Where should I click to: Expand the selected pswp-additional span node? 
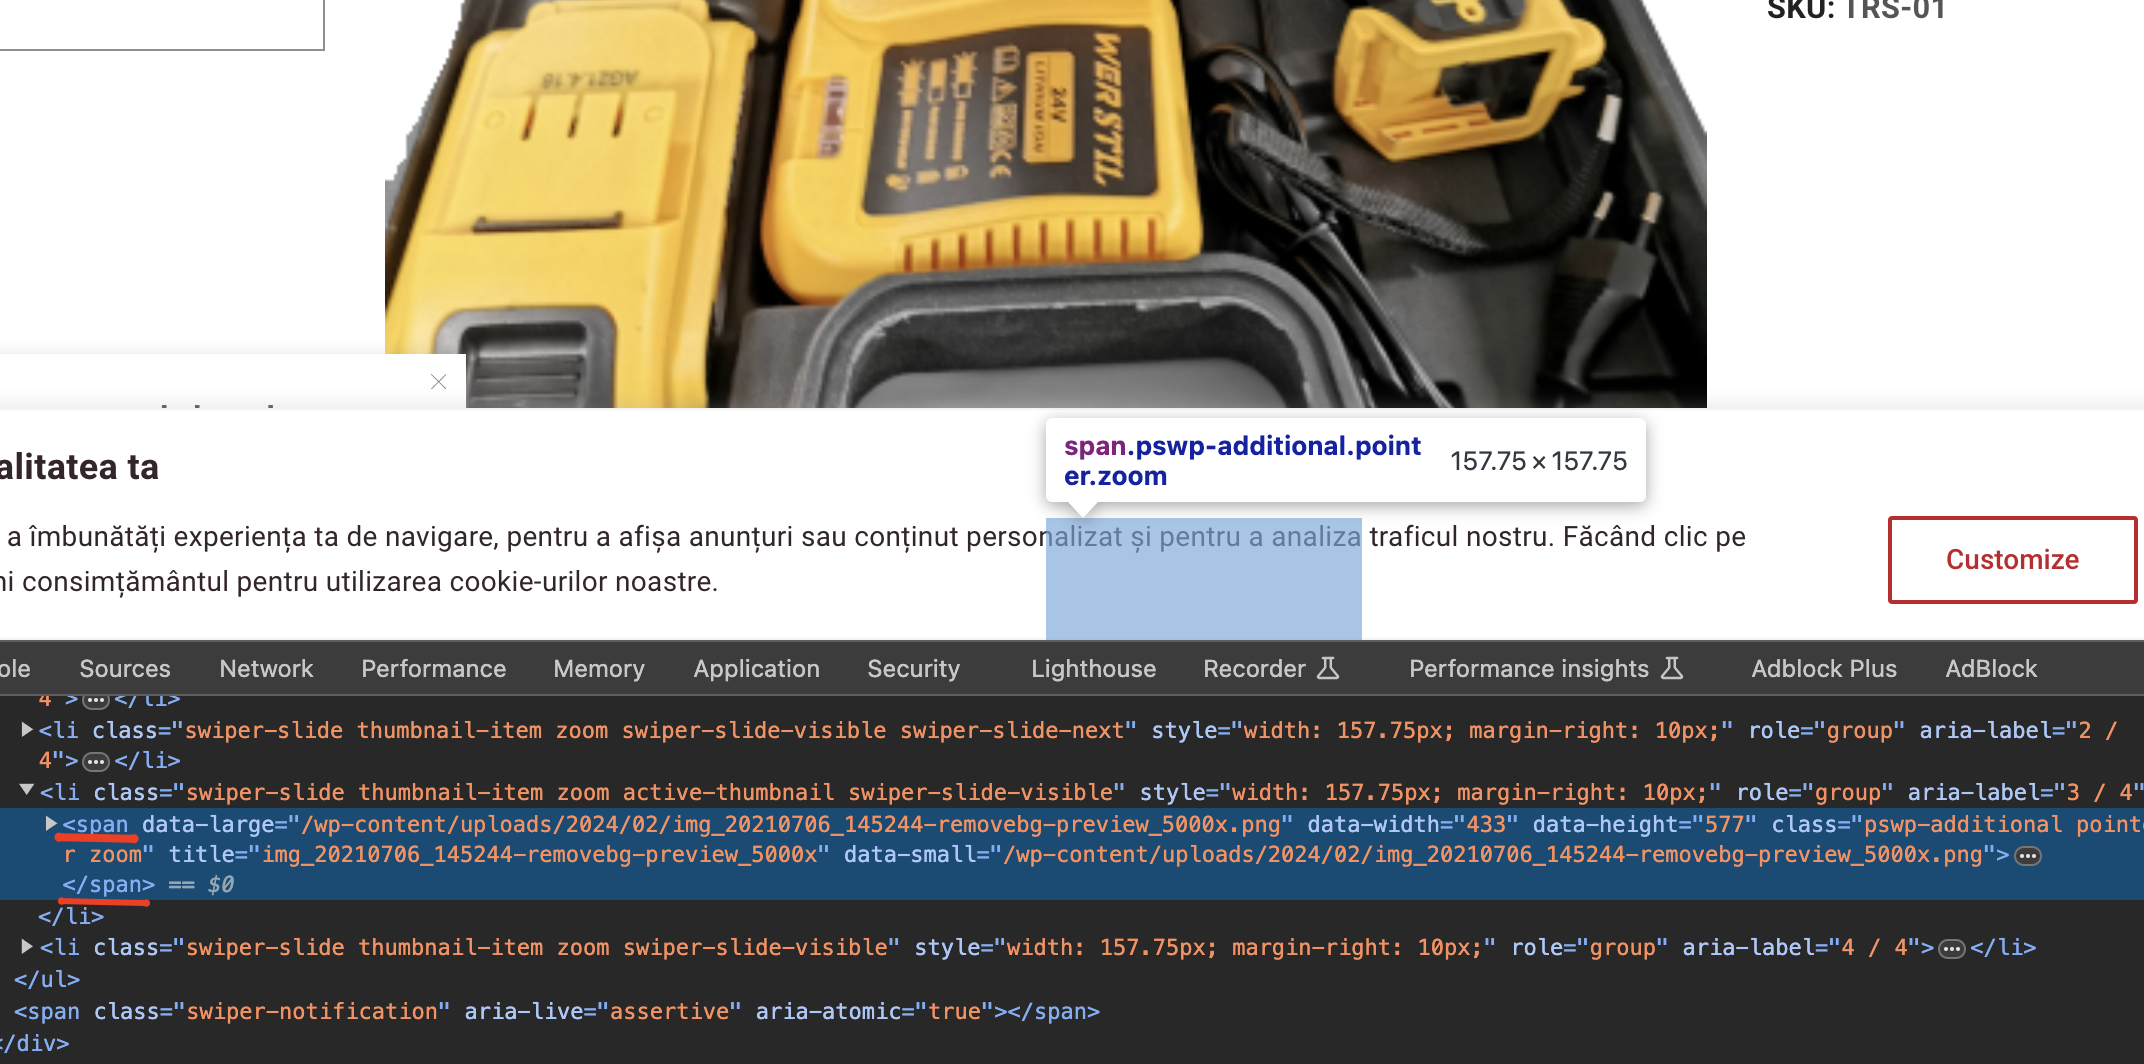coord(51,824)
